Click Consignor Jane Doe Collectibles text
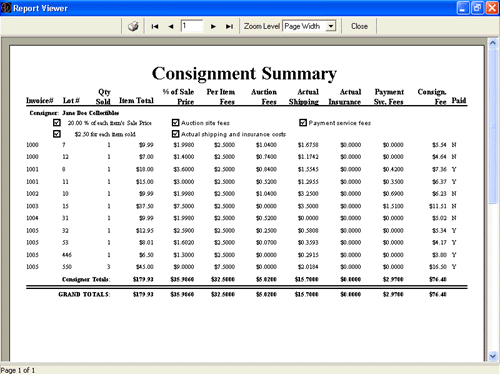This screenshot has height=374, width=500. point(74,113)
